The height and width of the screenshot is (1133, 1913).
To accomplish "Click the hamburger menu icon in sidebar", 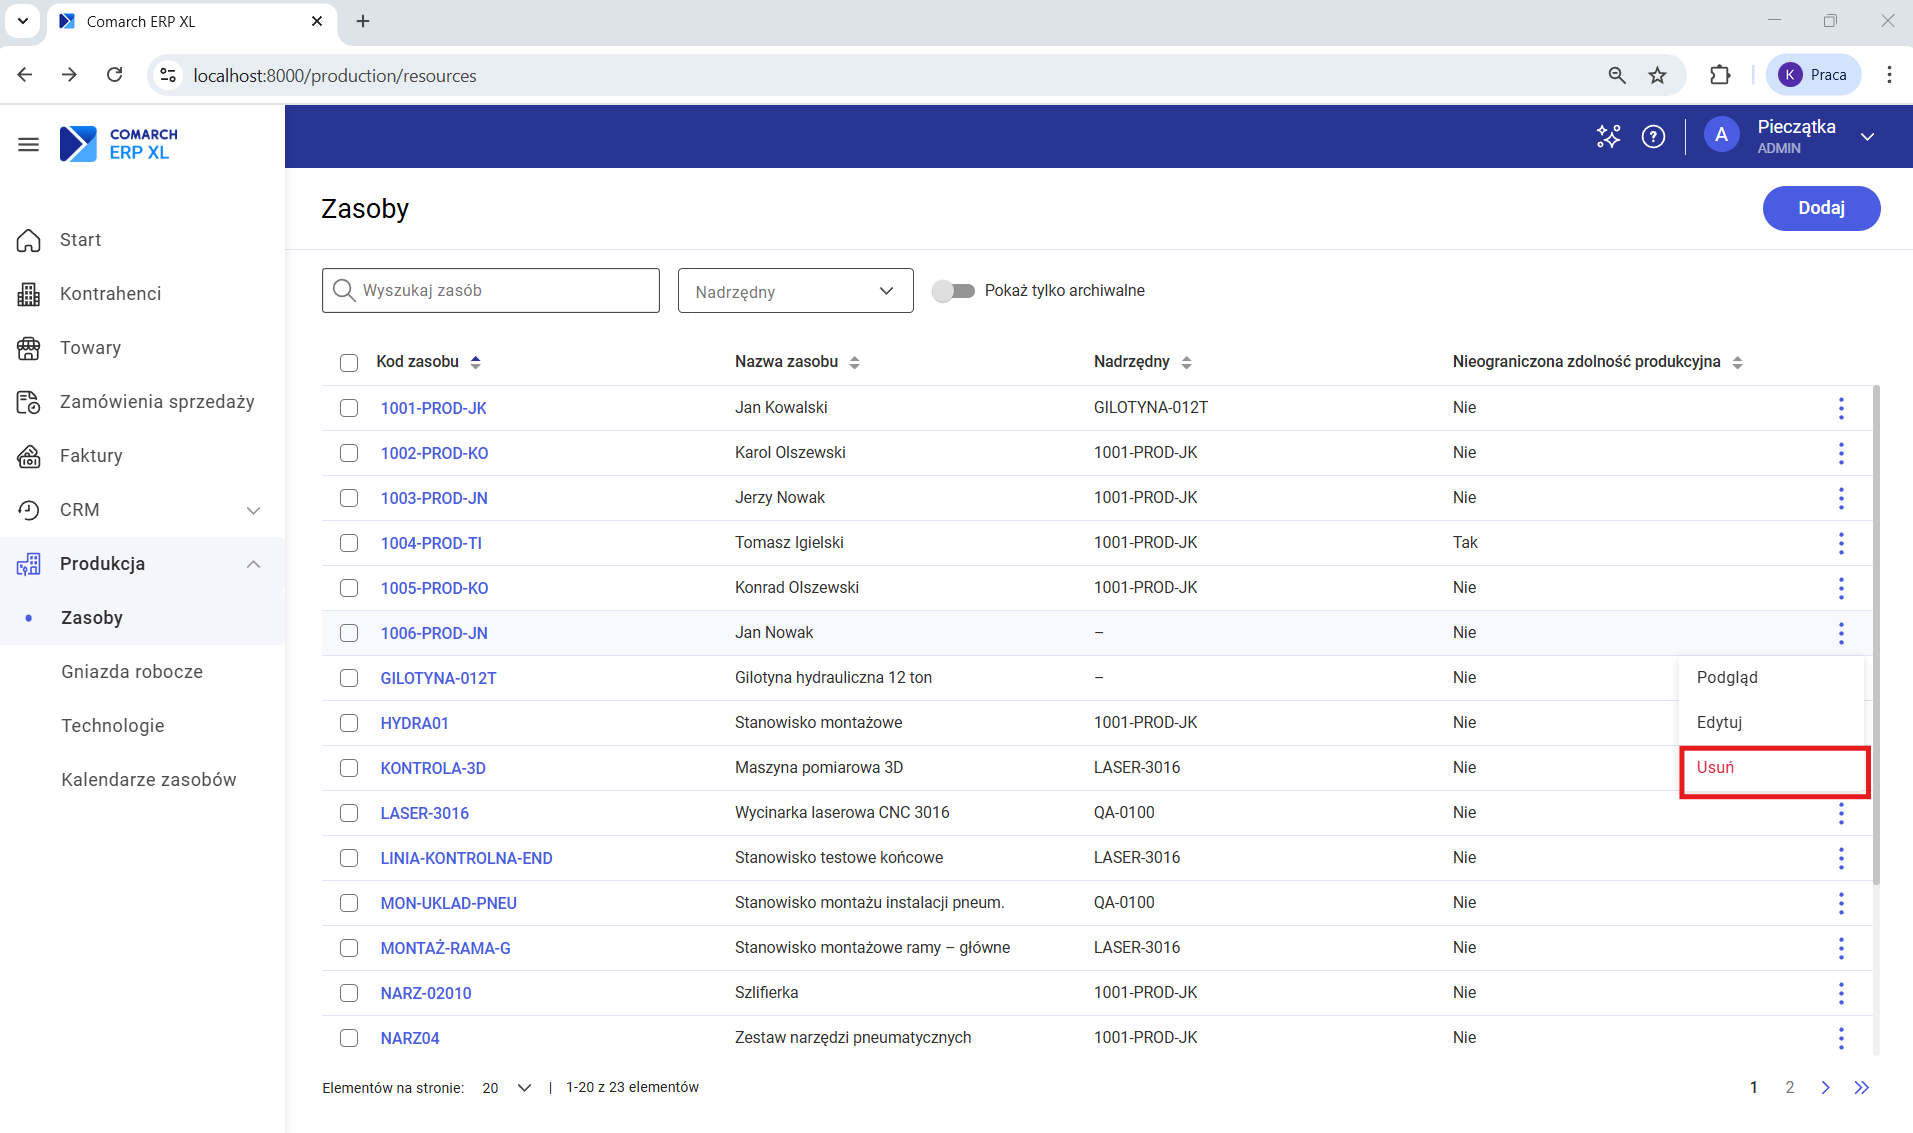I will tap(28, 145).
